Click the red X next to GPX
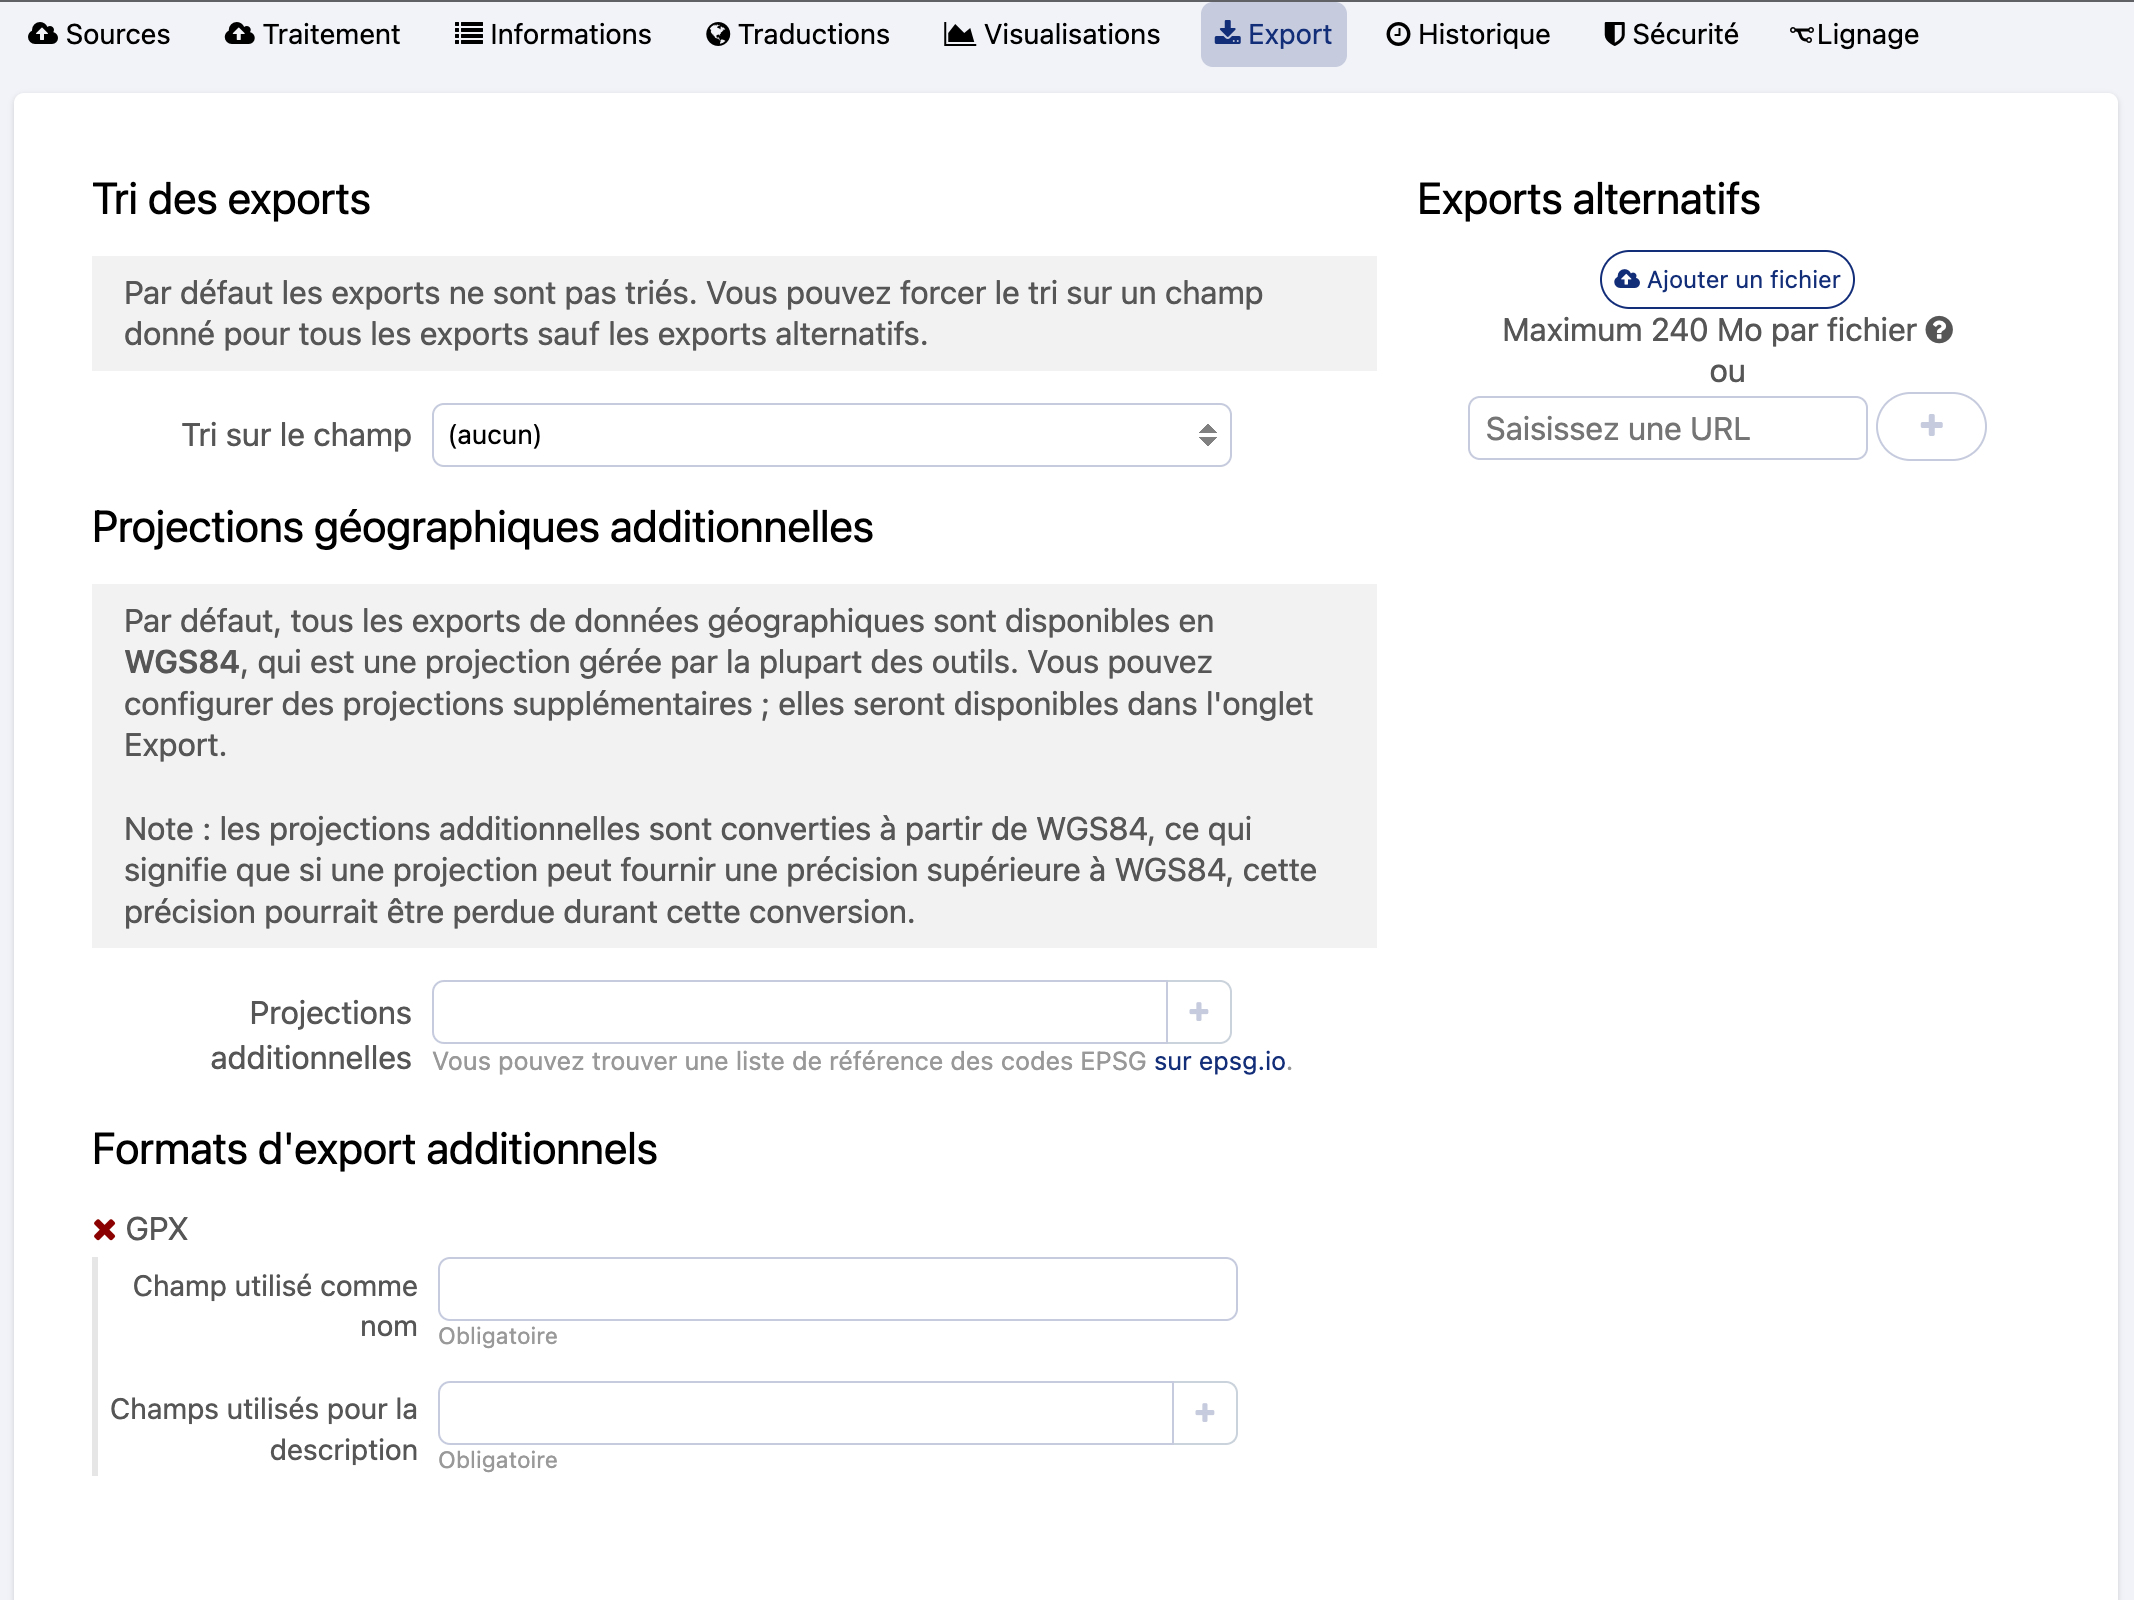The image size is (2134, 1600). click(x=104, y=1229)
